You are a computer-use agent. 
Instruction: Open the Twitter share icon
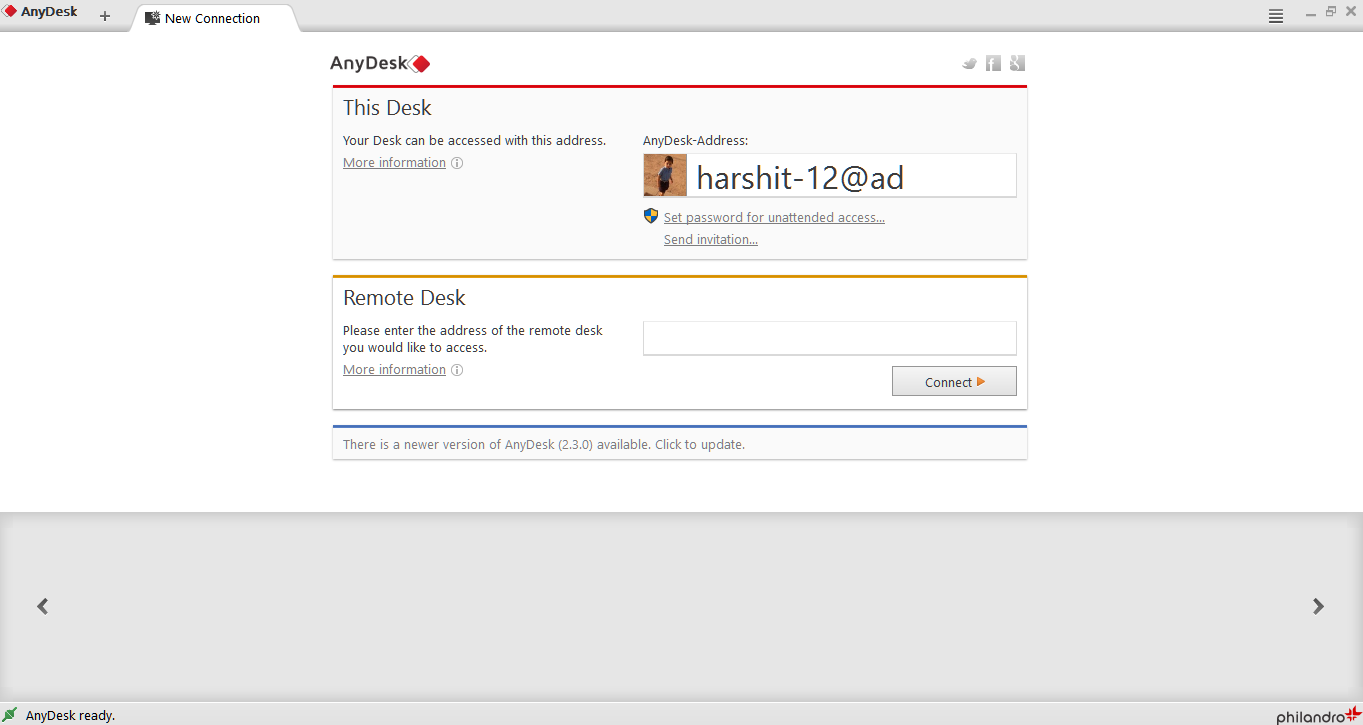pos(969,63)
